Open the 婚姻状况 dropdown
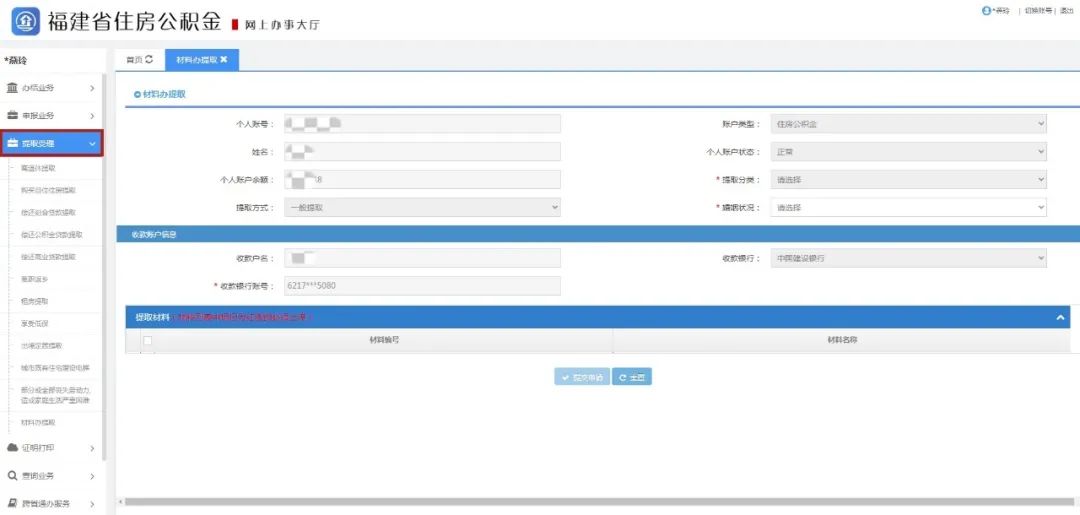This screenshot has width=1080, height=515. 908,208
